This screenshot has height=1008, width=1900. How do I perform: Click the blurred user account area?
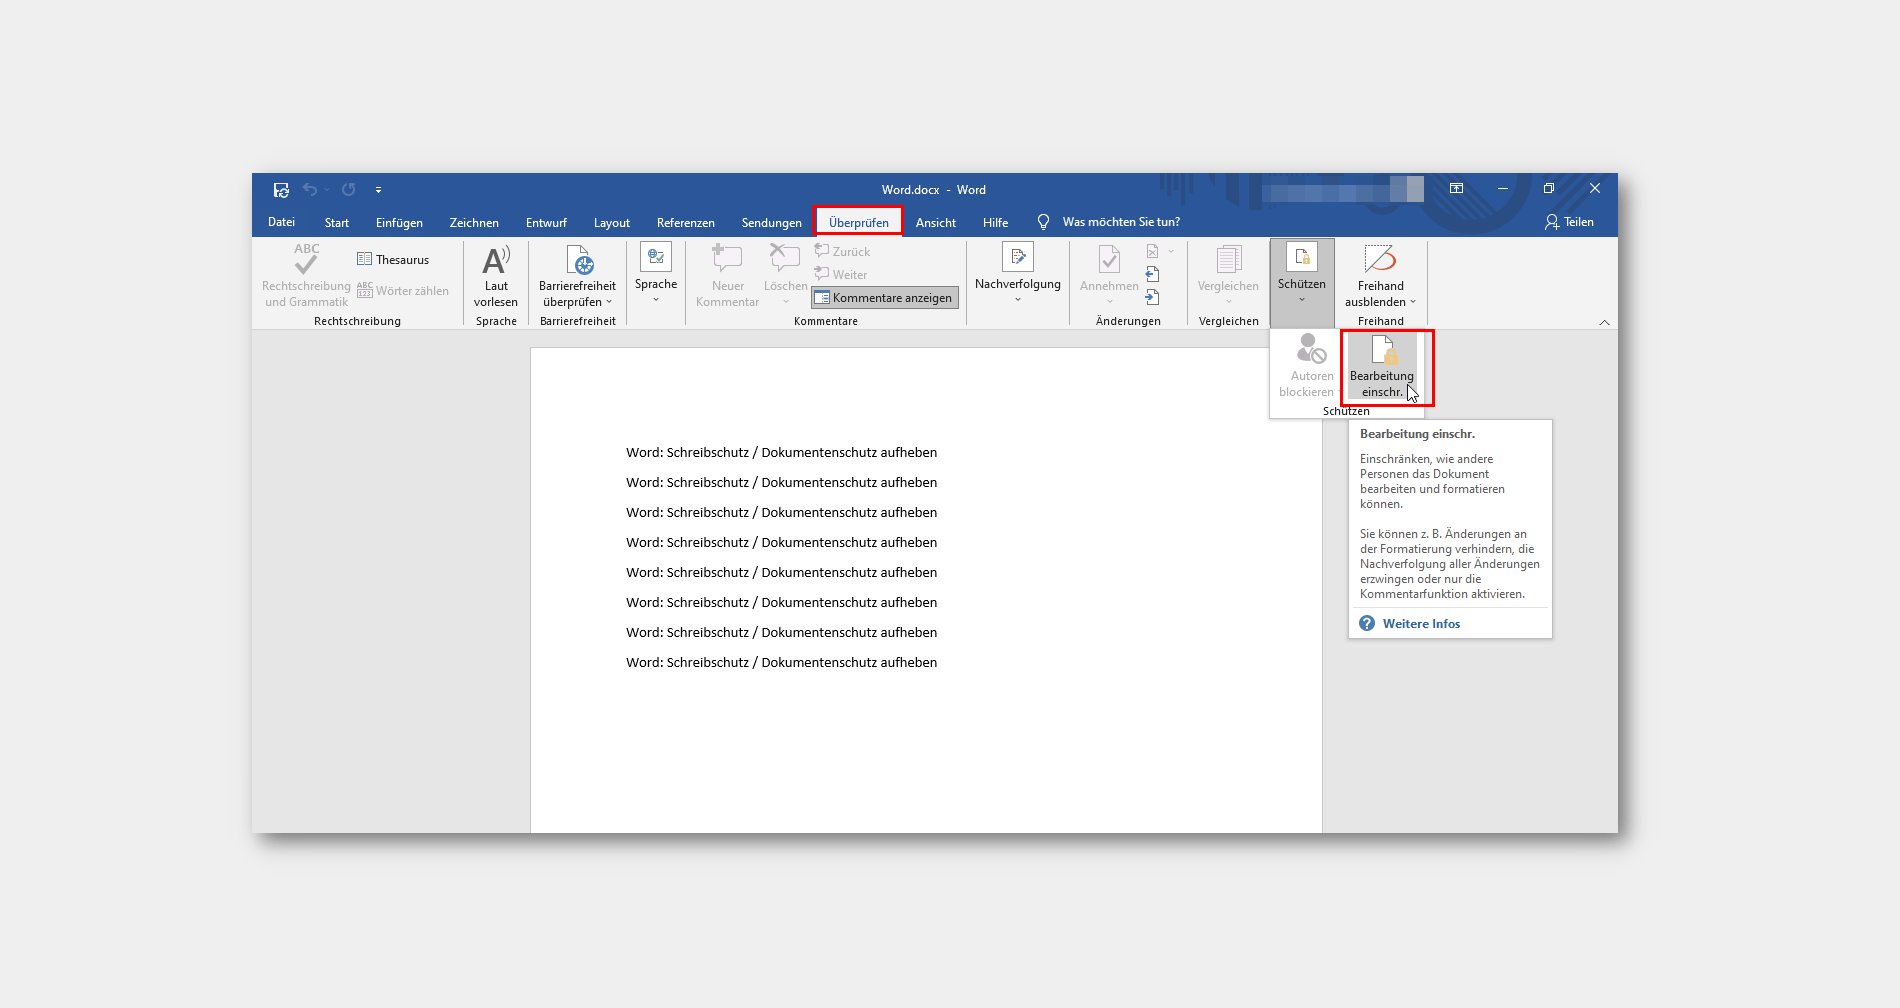tap(1342, 189)
